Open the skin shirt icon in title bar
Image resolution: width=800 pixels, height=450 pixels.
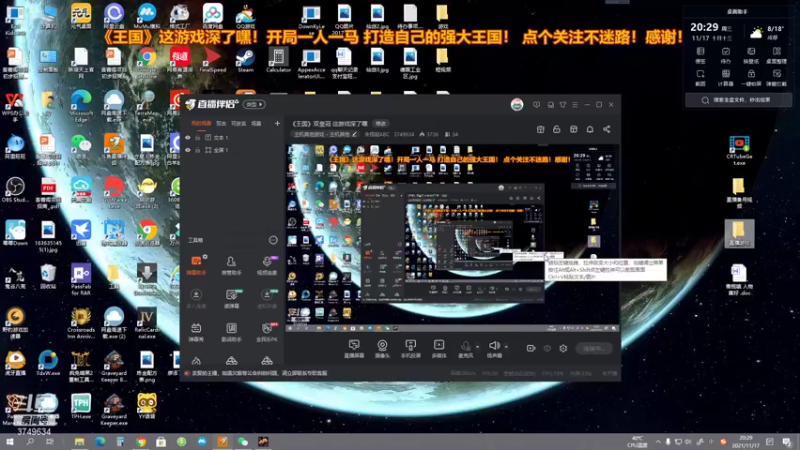pos(563,105)
